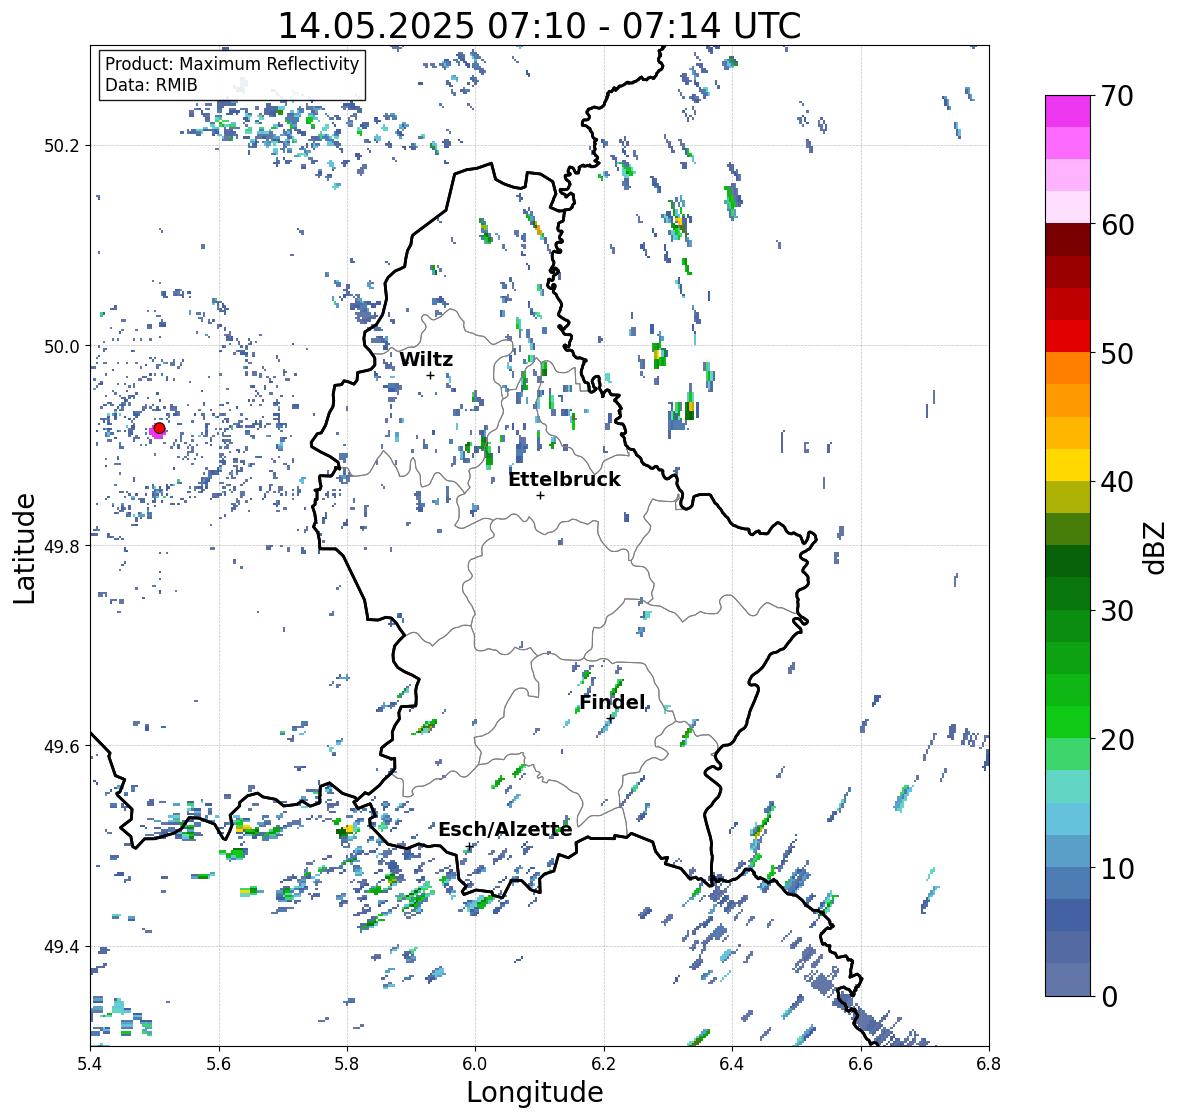
Task: Click the Longitude axis label
Action: [535, 1092]
